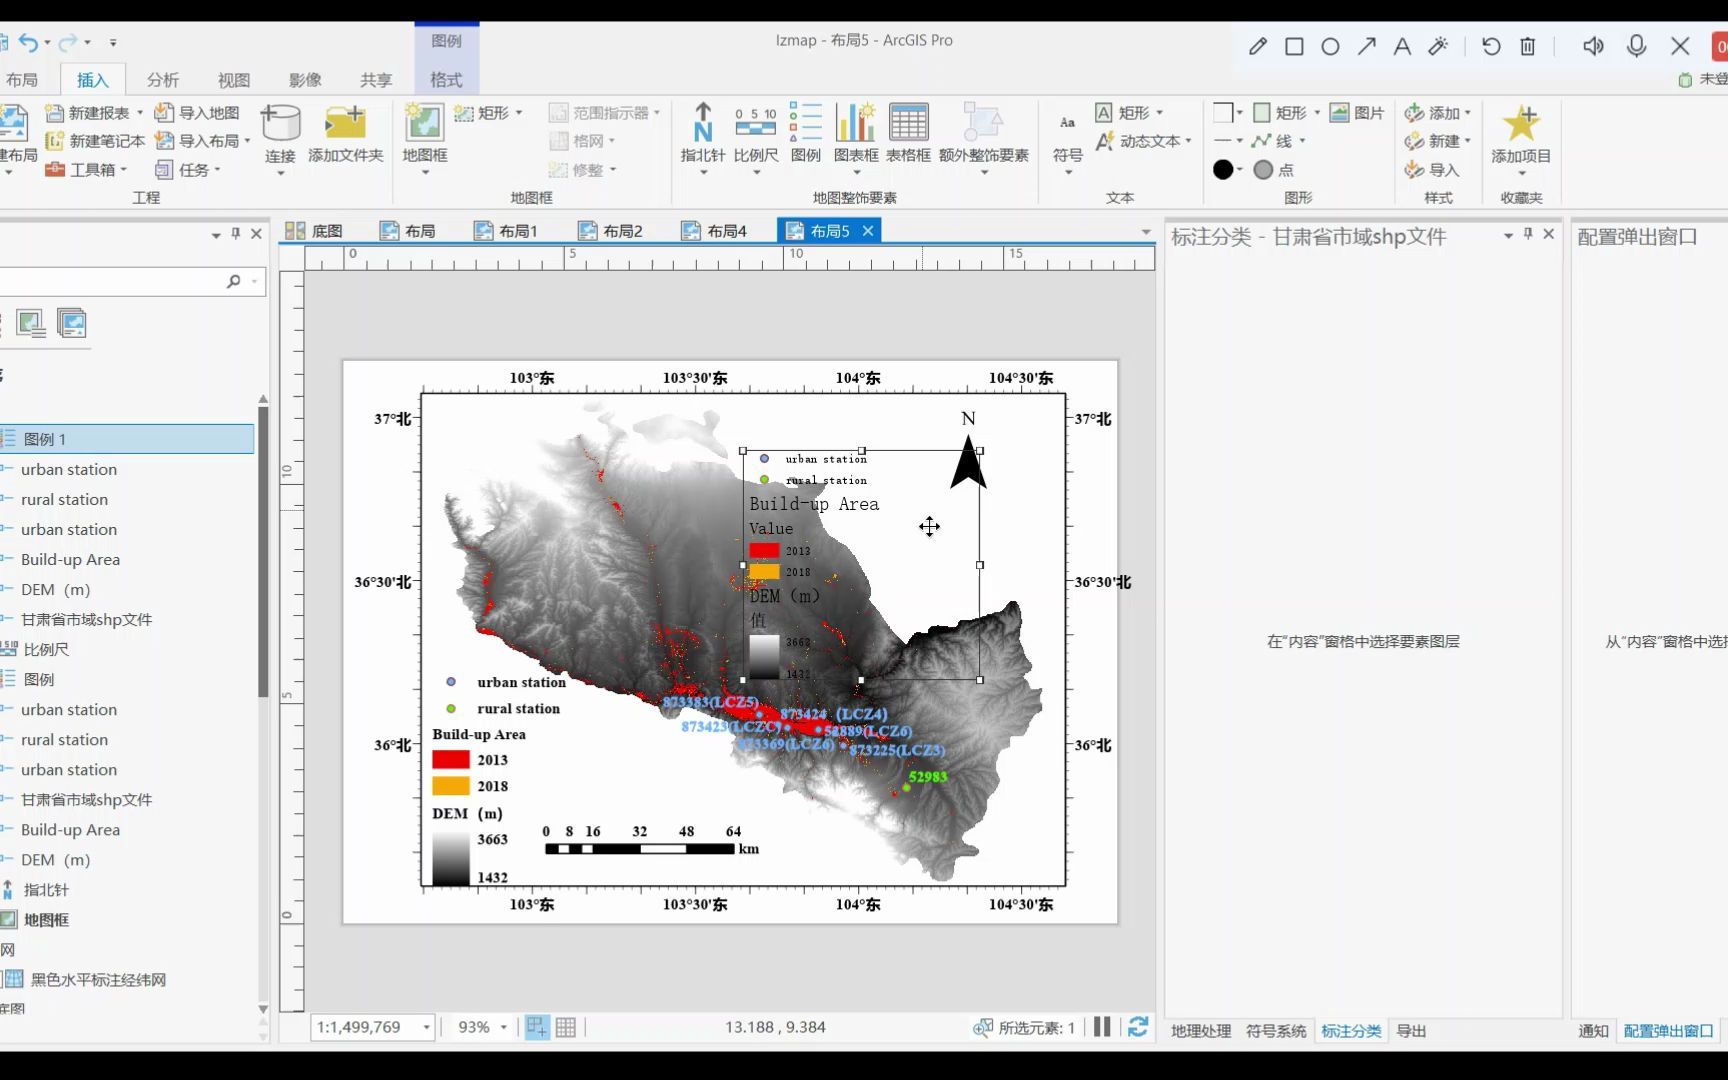Switch to the 插入 ribbon tab
1728x1080 pixels.
click(91, 79)
